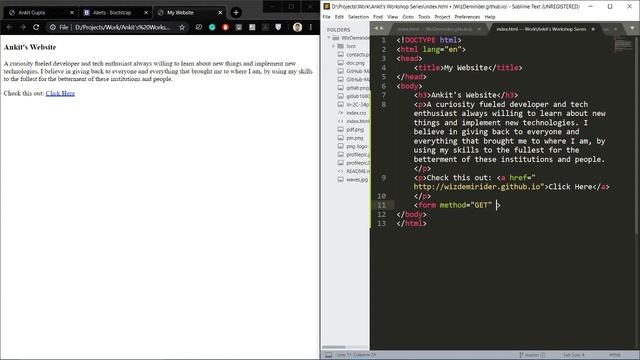Collapse the WizDemirider root folder in sidebar
640x360 pixels.
[x=329, y=38]
